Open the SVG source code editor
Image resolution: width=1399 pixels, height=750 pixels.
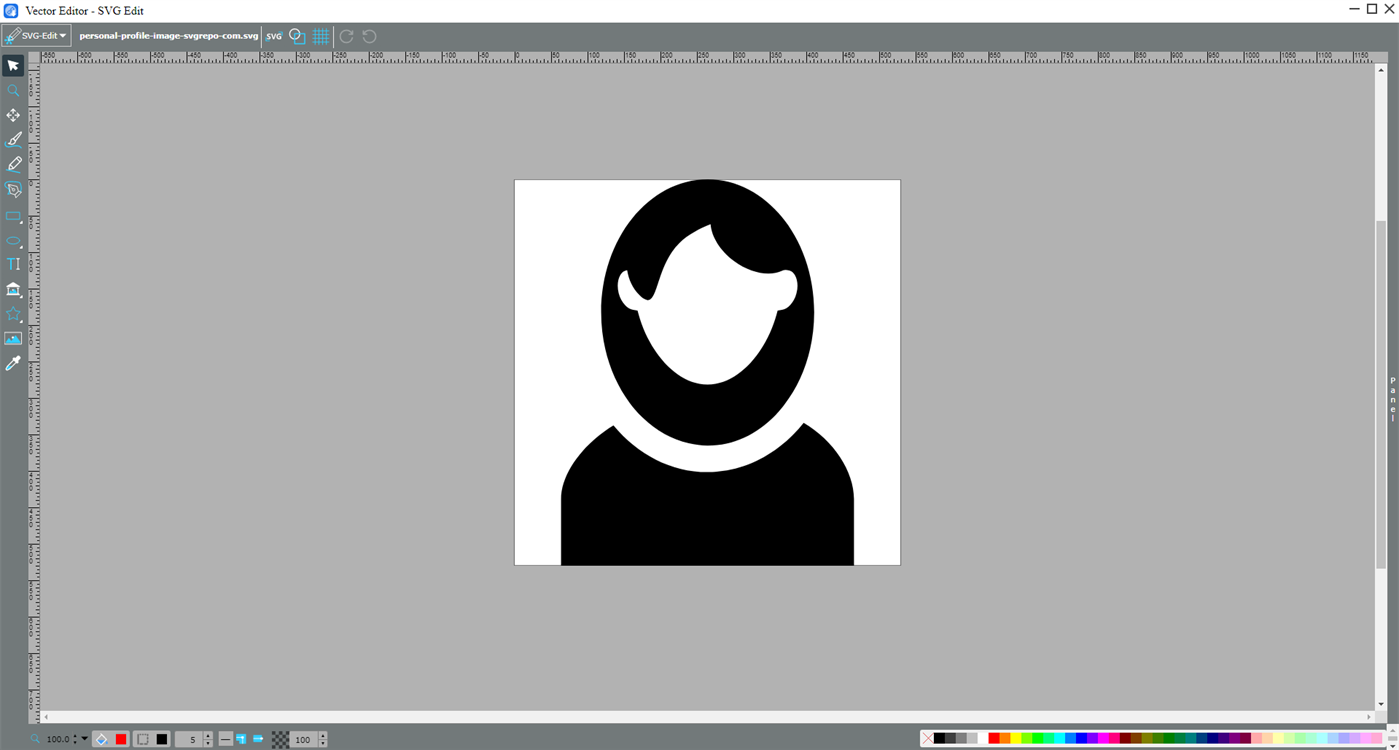pos(273,35)
